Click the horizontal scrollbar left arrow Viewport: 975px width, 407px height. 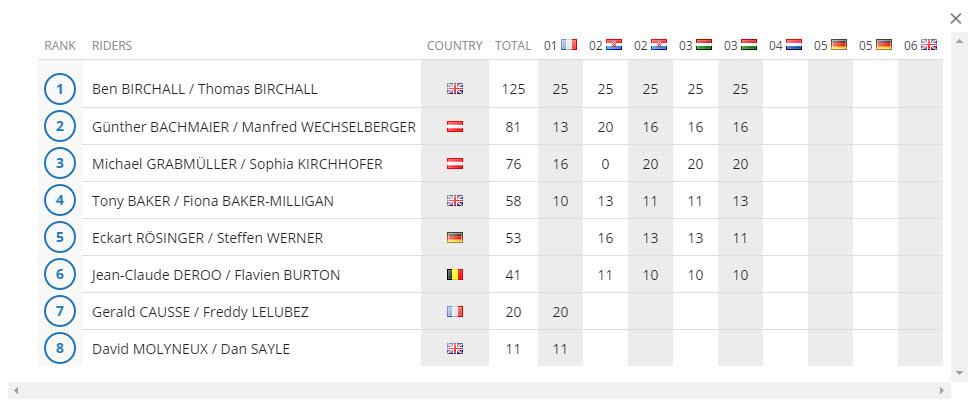[x=16, y=390]
